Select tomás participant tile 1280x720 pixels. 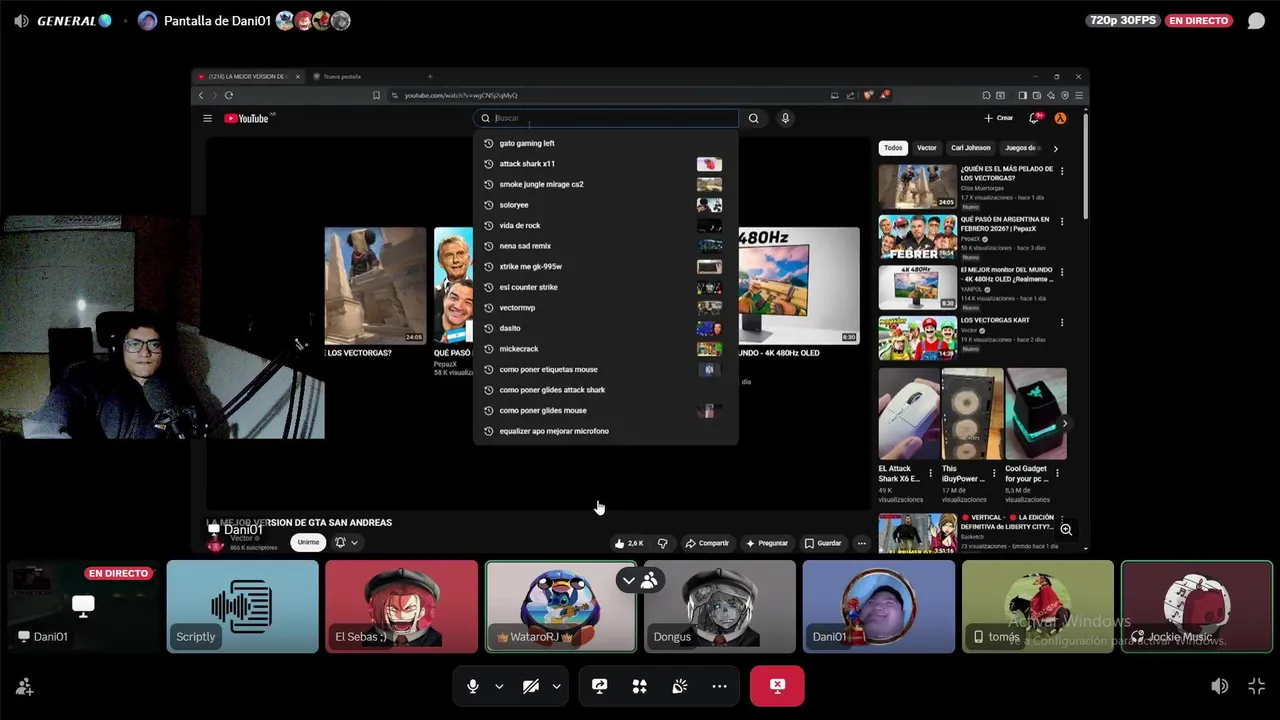coord(1037,606)
